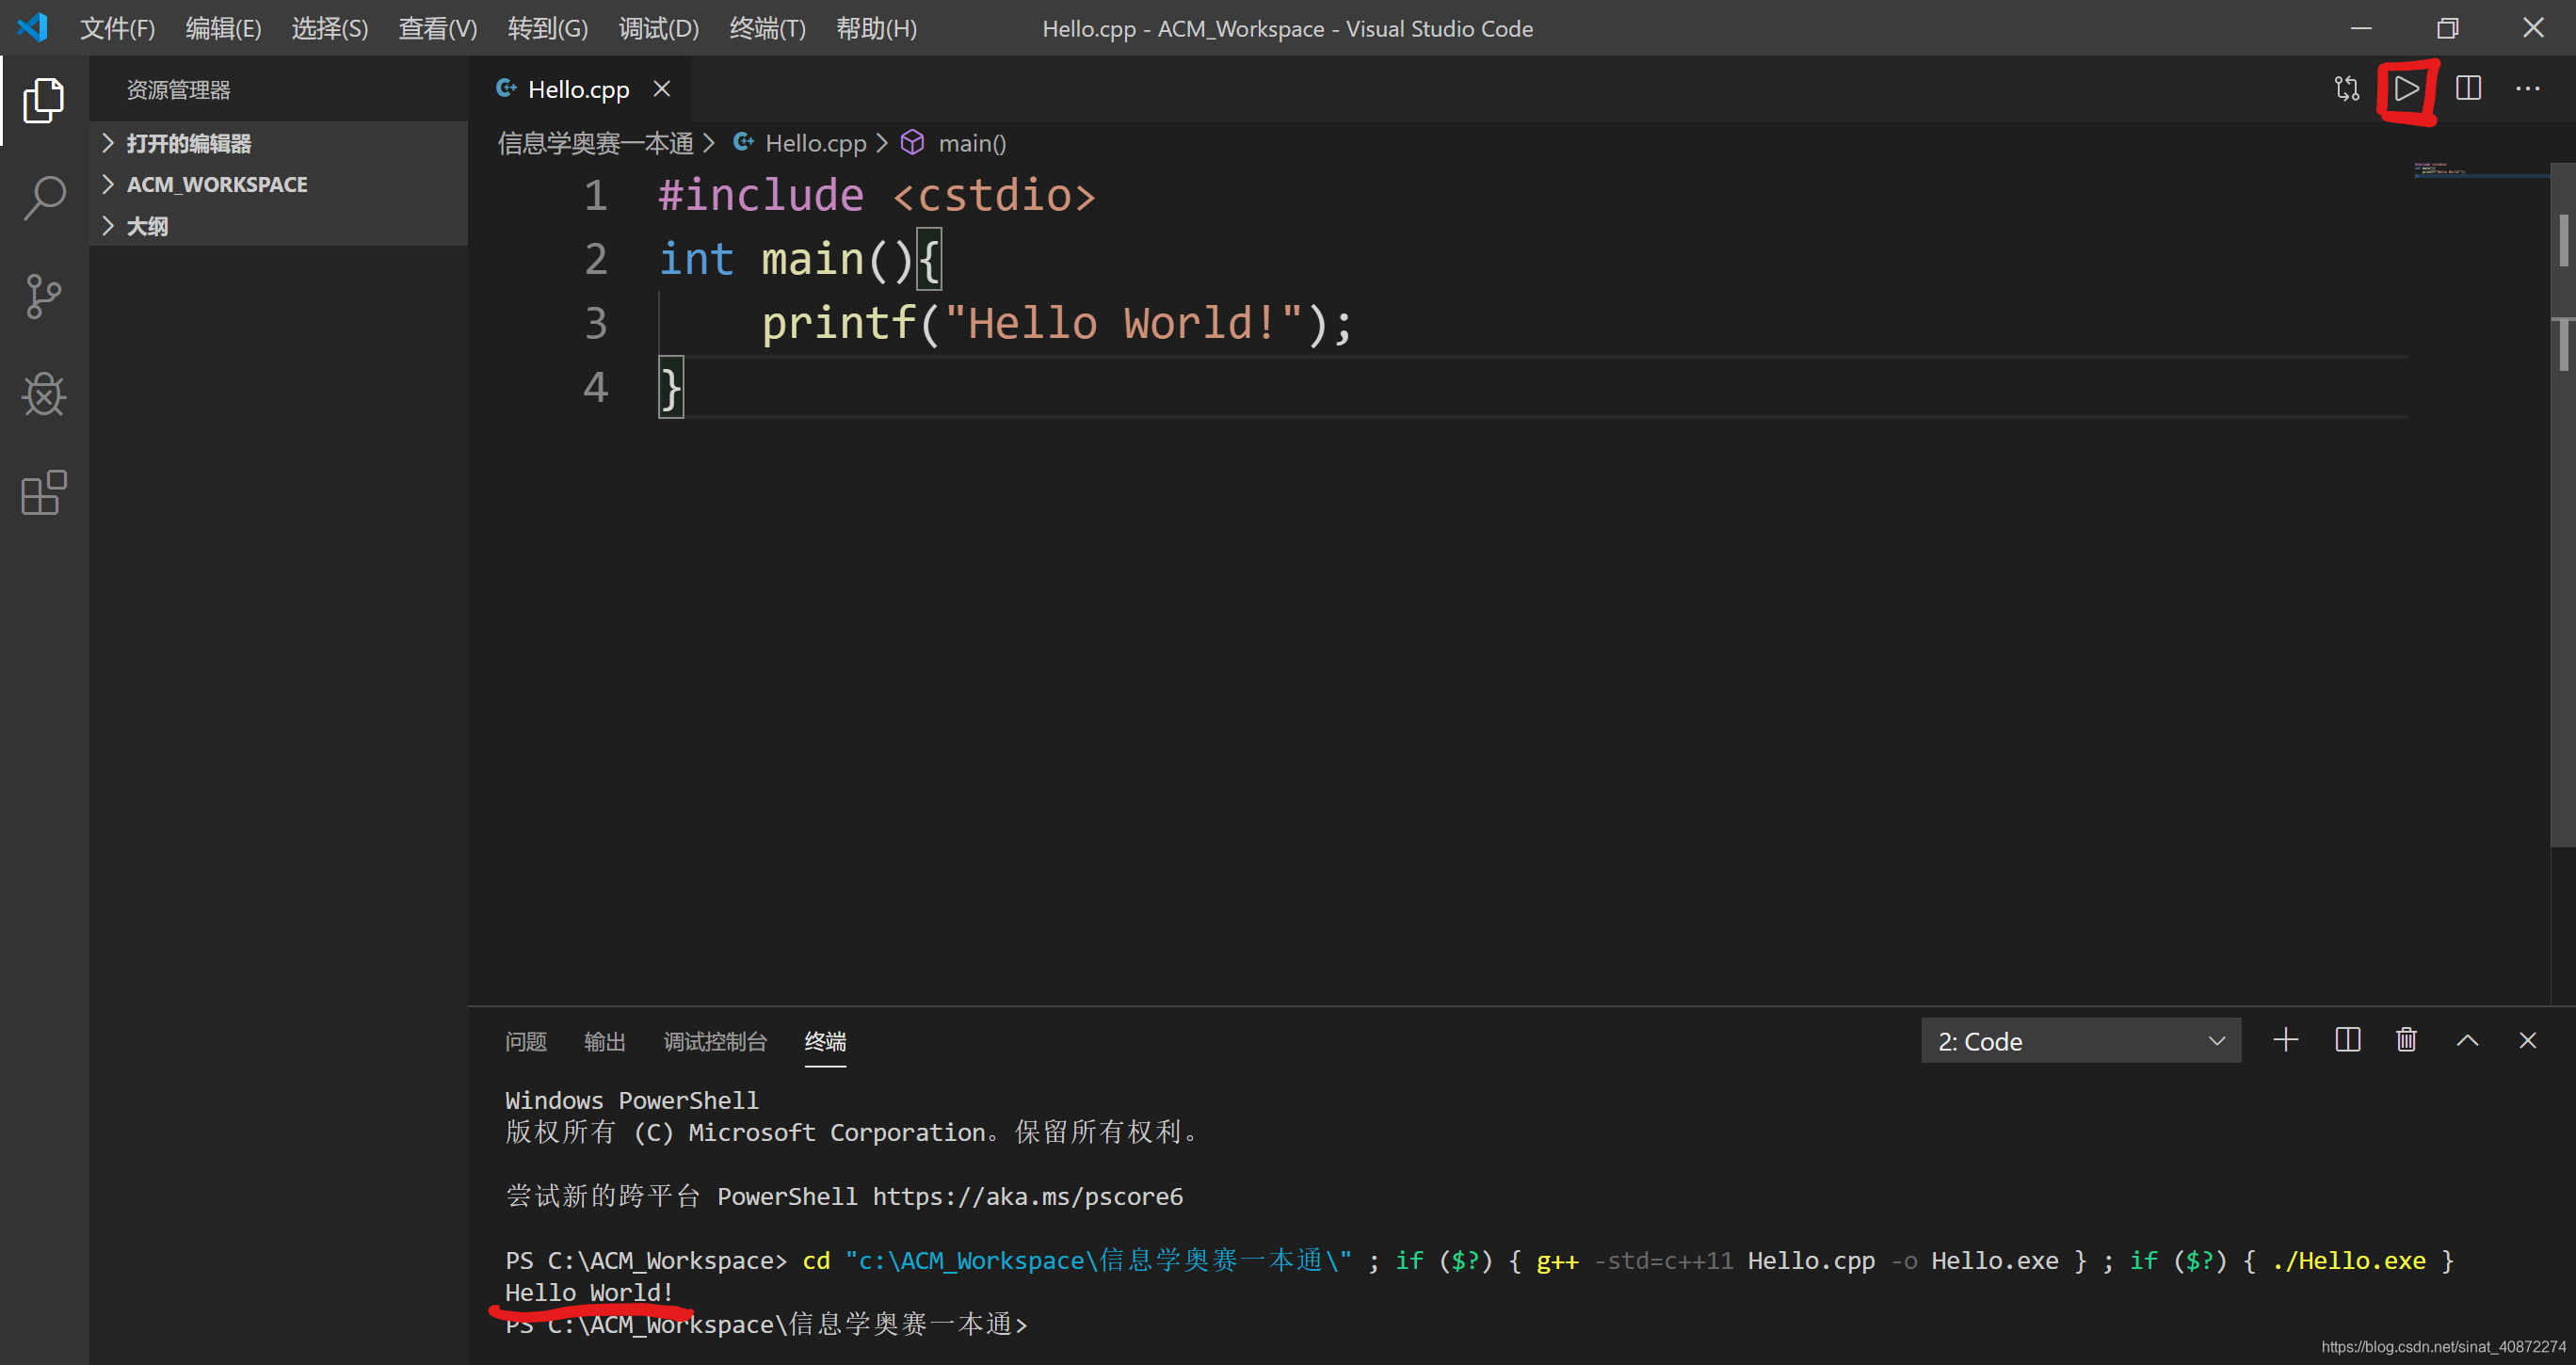This screenshot has height=1365, width=2576.
Task: Restore down the VS Code window
Action: [x=2447, y=28]
